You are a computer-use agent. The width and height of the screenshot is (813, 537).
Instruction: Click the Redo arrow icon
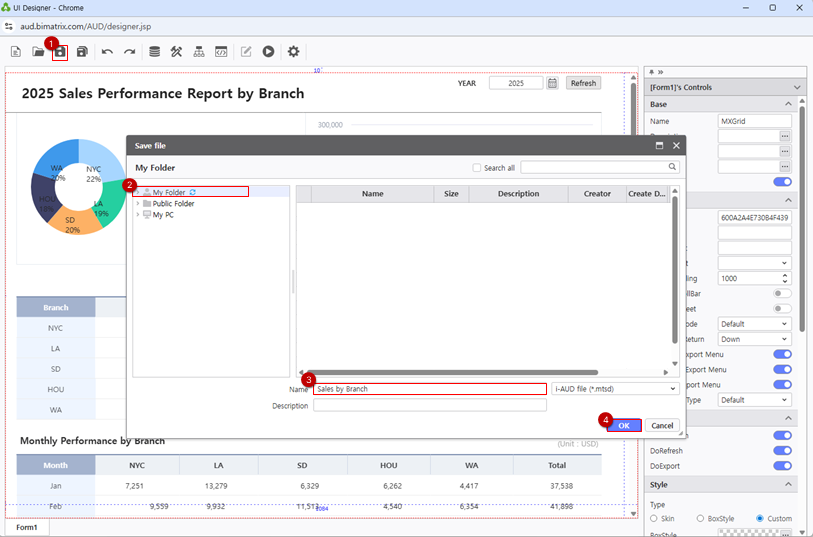(129, 52)
